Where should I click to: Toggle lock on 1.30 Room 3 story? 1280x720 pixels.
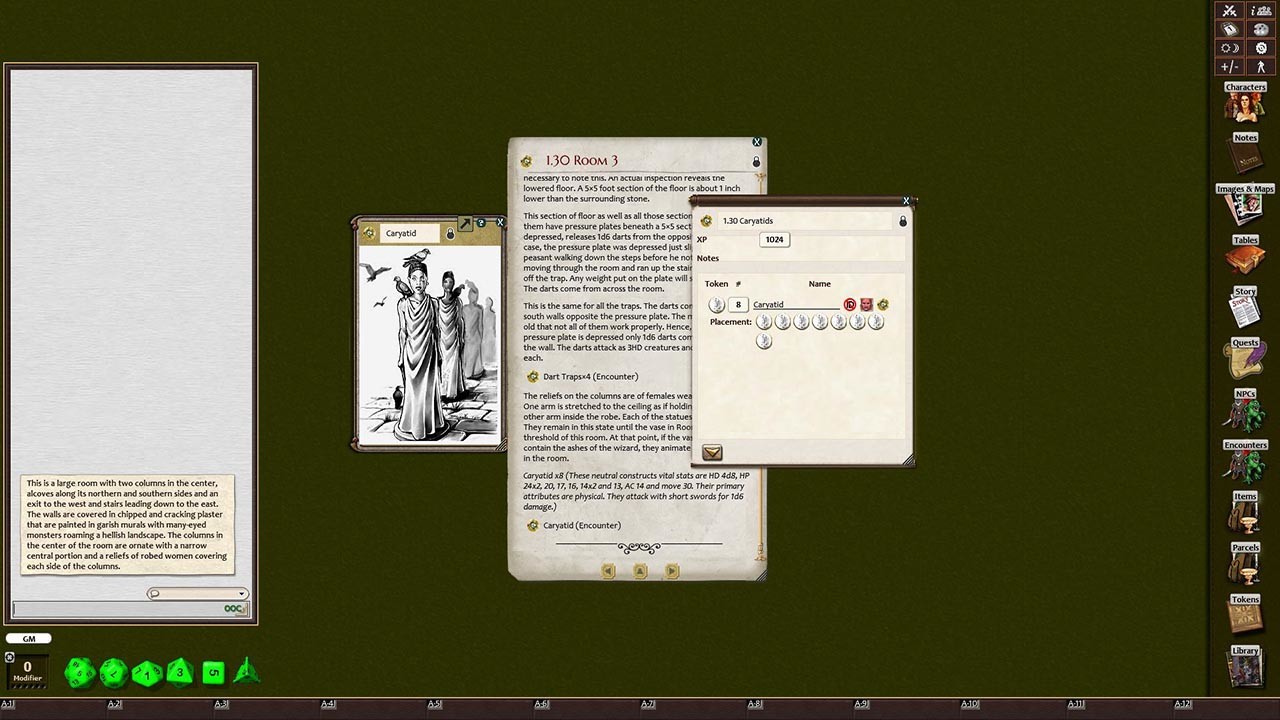click(x=756, y=161)
